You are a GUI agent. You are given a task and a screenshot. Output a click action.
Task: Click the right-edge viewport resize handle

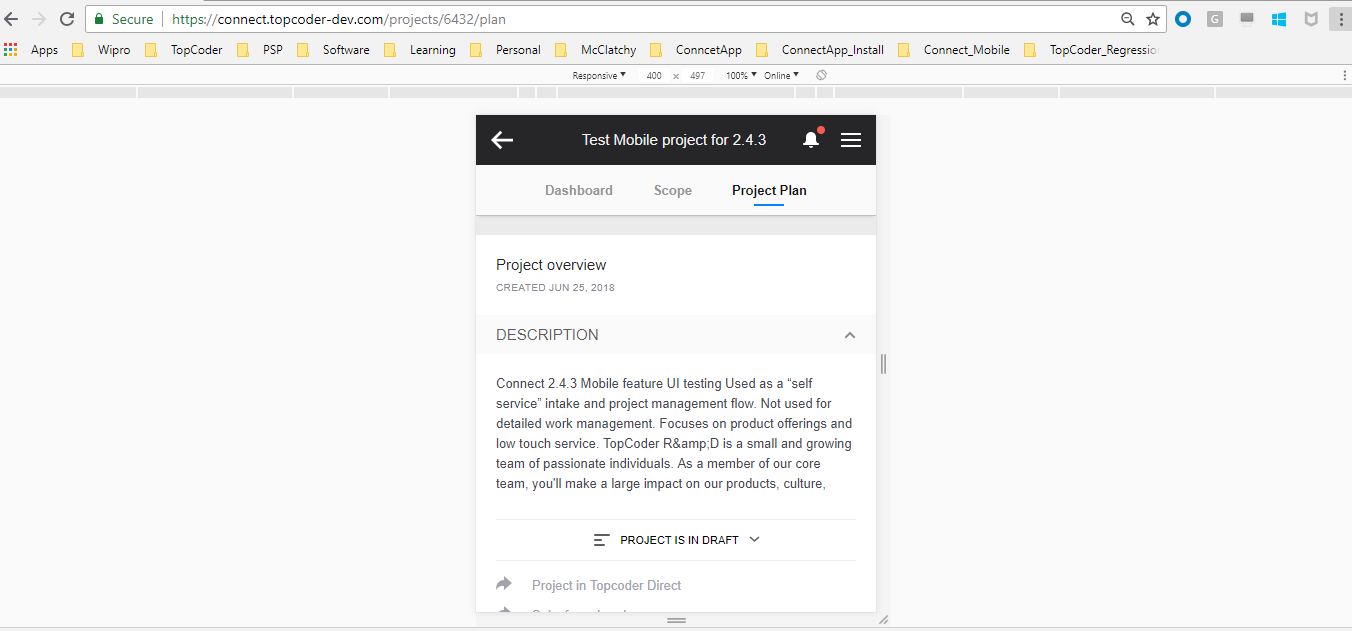[883, 364]
